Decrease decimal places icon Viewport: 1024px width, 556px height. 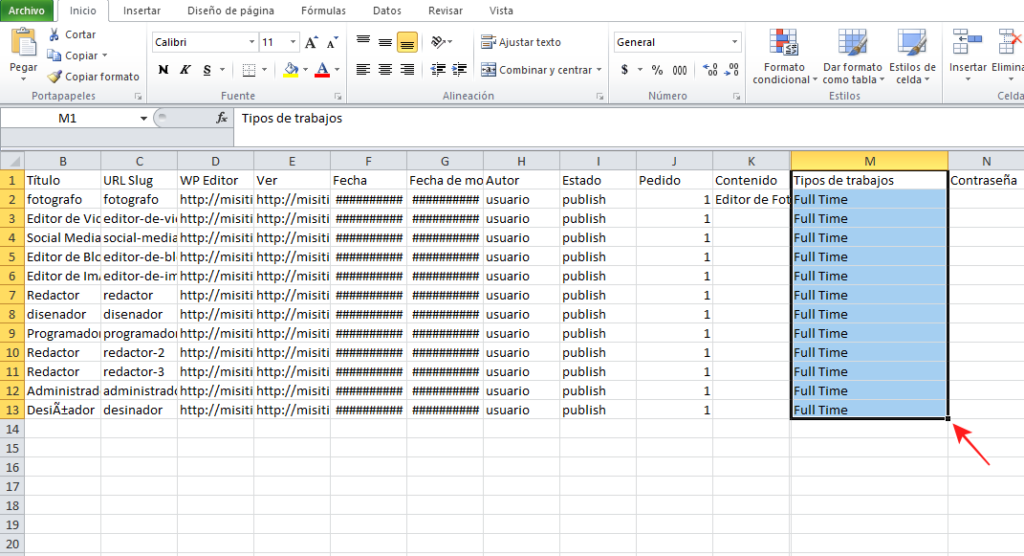[731, 69]
